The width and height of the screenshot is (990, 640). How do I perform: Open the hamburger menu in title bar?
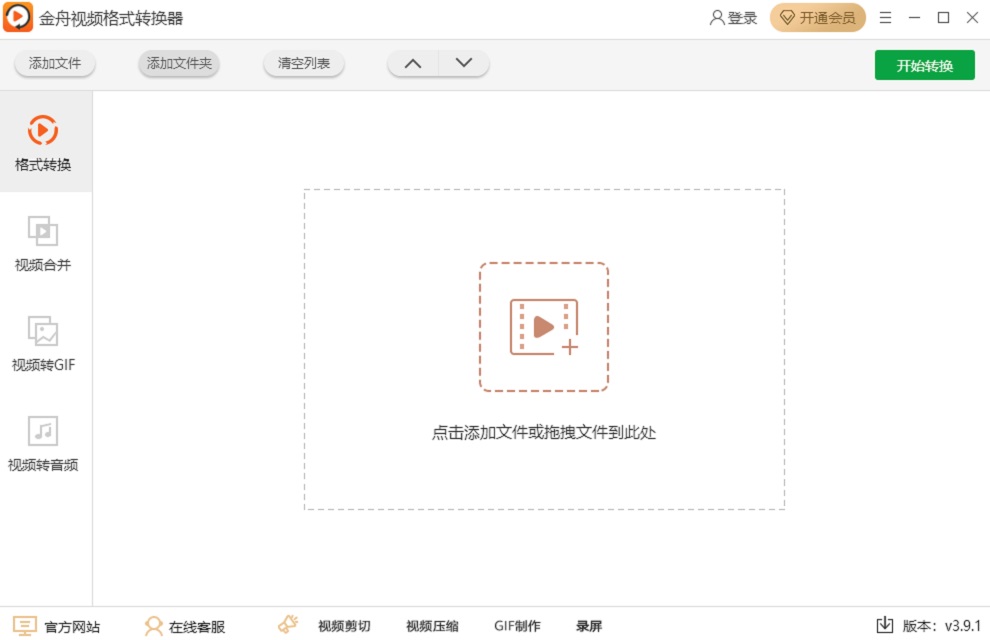click(x=884, y=17)
